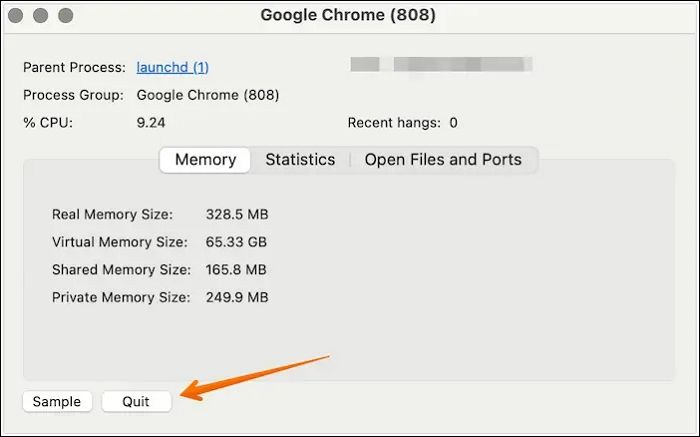Image resolution: width=700 pixels, height=437 pixels.
Task: Click the window zoom button
Action: (x=66, y=16)
